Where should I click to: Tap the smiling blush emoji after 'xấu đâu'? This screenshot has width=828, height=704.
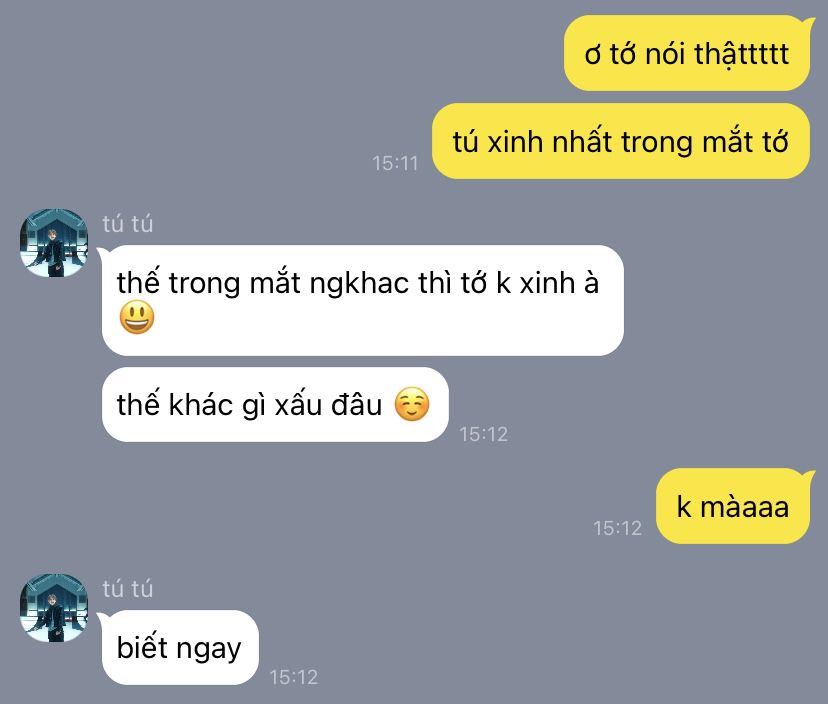click(412, 405)
